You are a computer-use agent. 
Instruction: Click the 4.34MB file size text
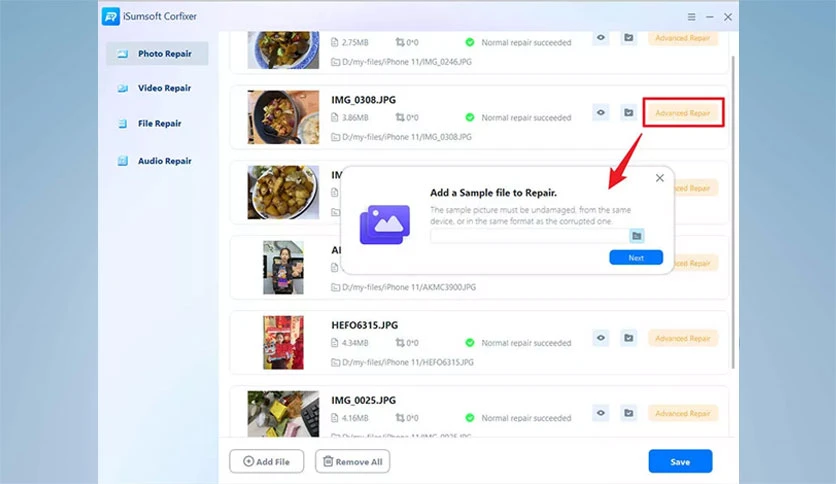pos(355,343)
